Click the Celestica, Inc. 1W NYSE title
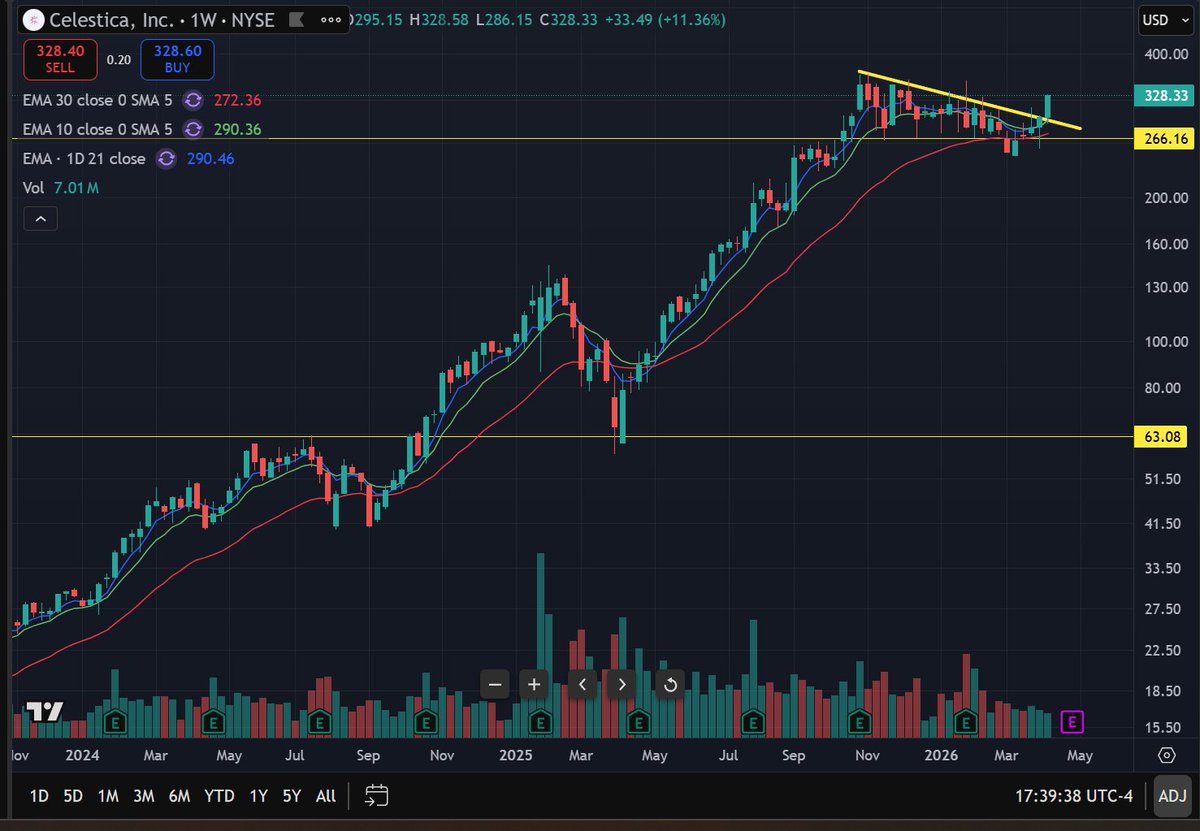1200x831 pixels. tap(161, 18)
